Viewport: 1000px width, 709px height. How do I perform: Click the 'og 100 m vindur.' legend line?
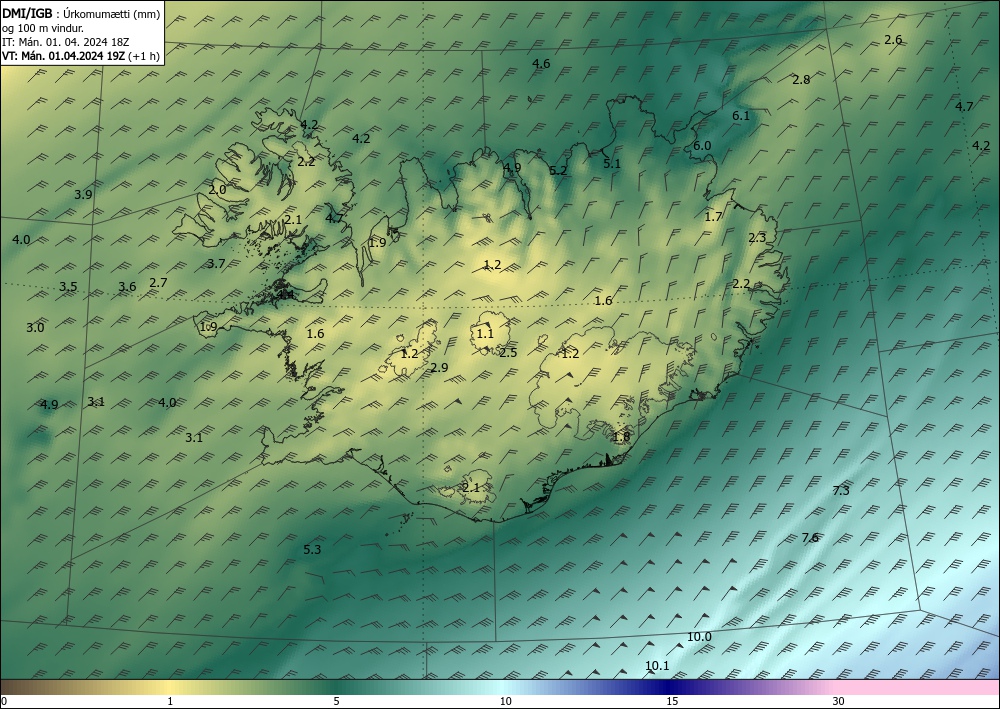pos(43,27)
